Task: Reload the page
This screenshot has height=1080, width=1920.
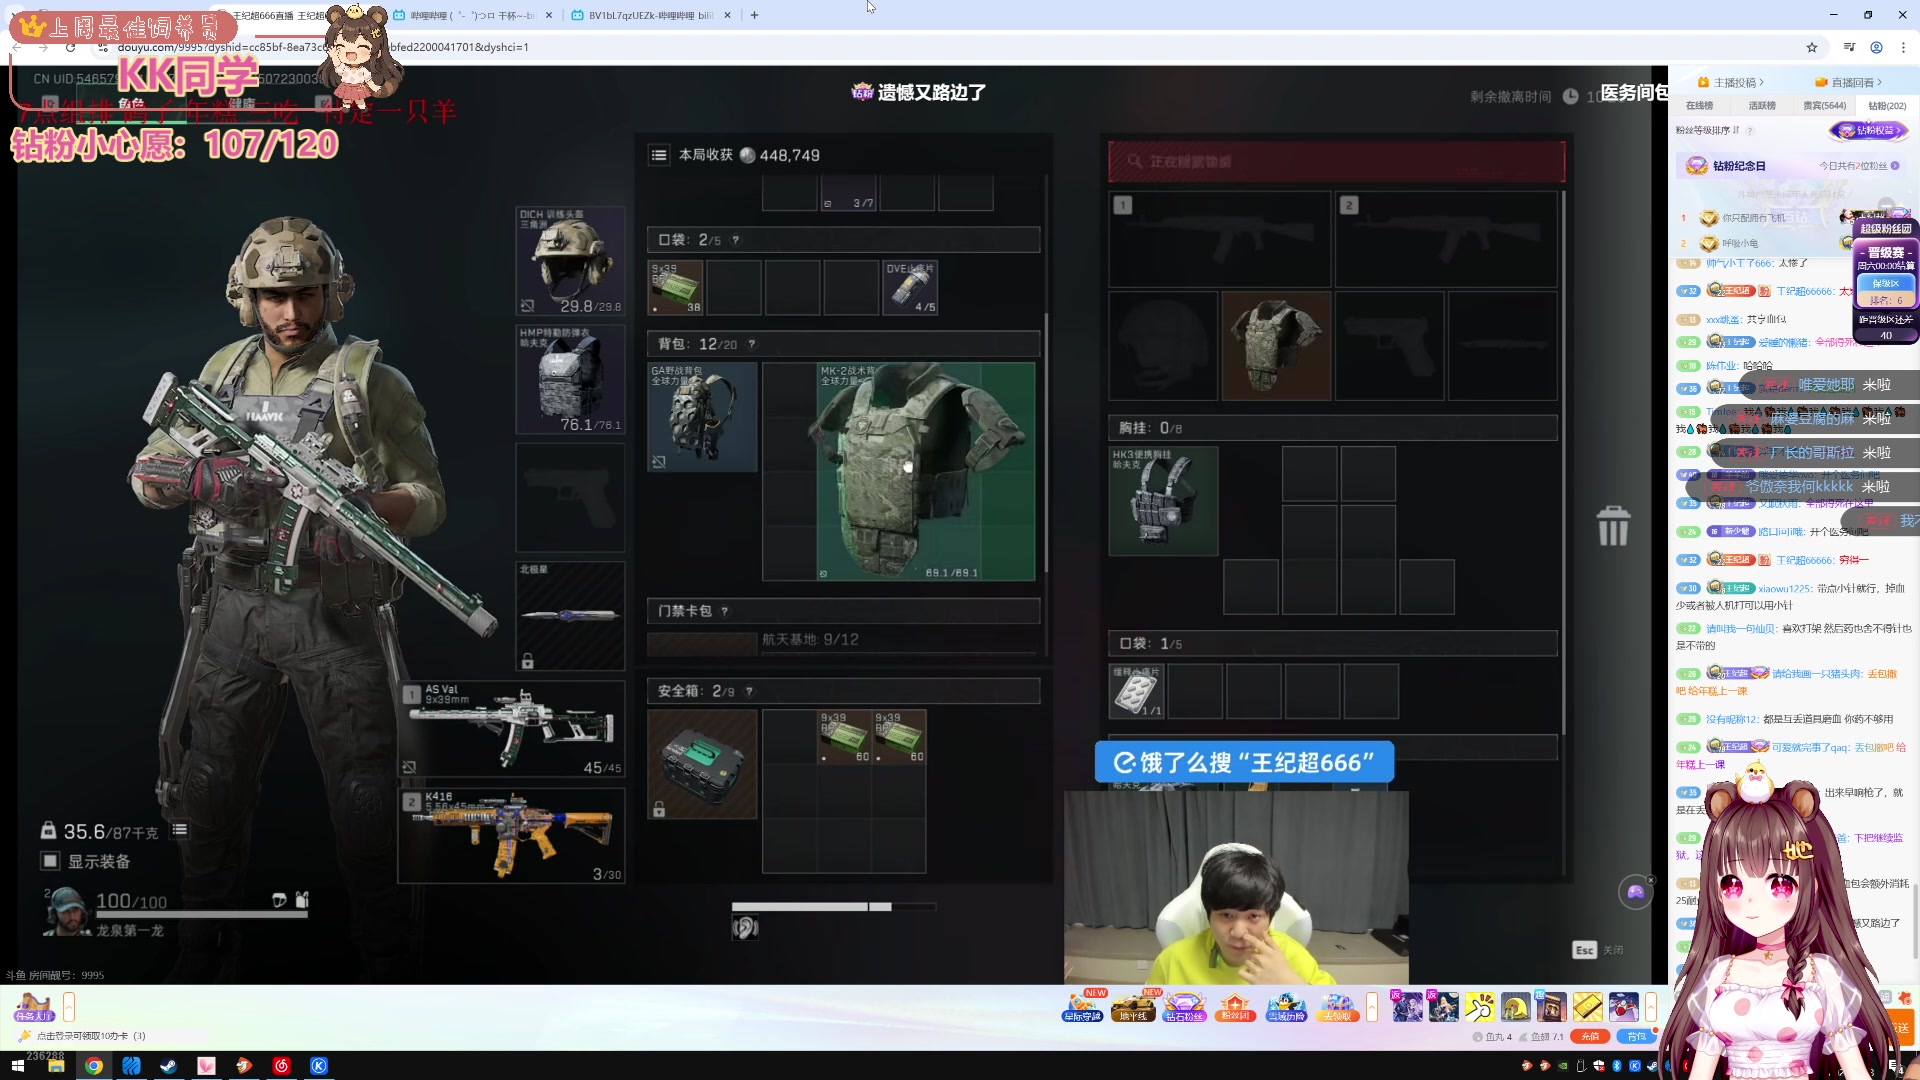Action: click(70, 47)
